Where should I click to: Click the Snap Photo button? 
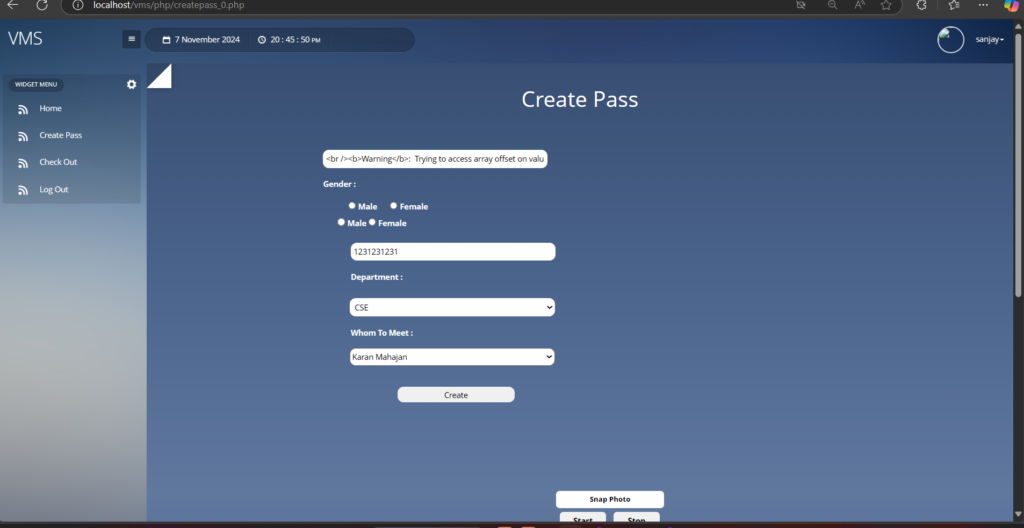tap(610, 499)
